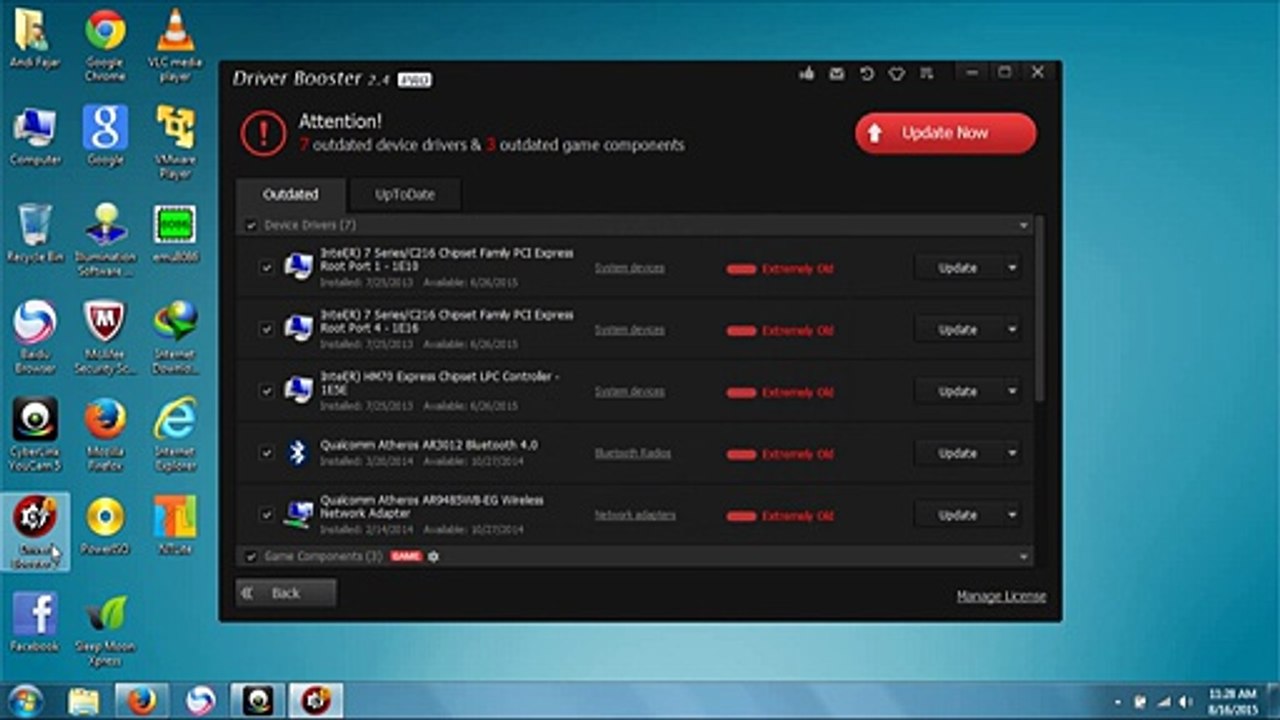The image size is (1280, 720).
Task: Uncheck the PCI Express Root Port 4 driver
Action: point(266,329)
